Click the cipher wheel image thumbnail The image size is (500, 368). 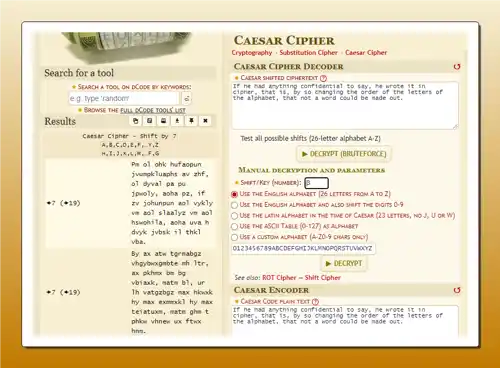tap(127, 47)
